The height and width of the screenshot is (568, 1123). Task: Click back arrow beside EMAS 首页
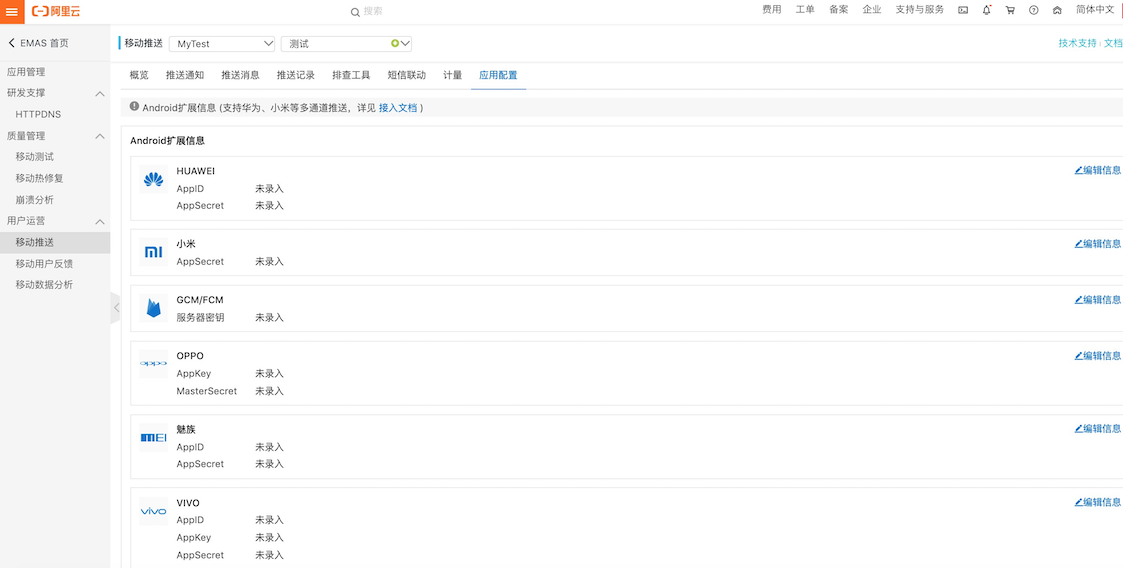coord(11,43)
